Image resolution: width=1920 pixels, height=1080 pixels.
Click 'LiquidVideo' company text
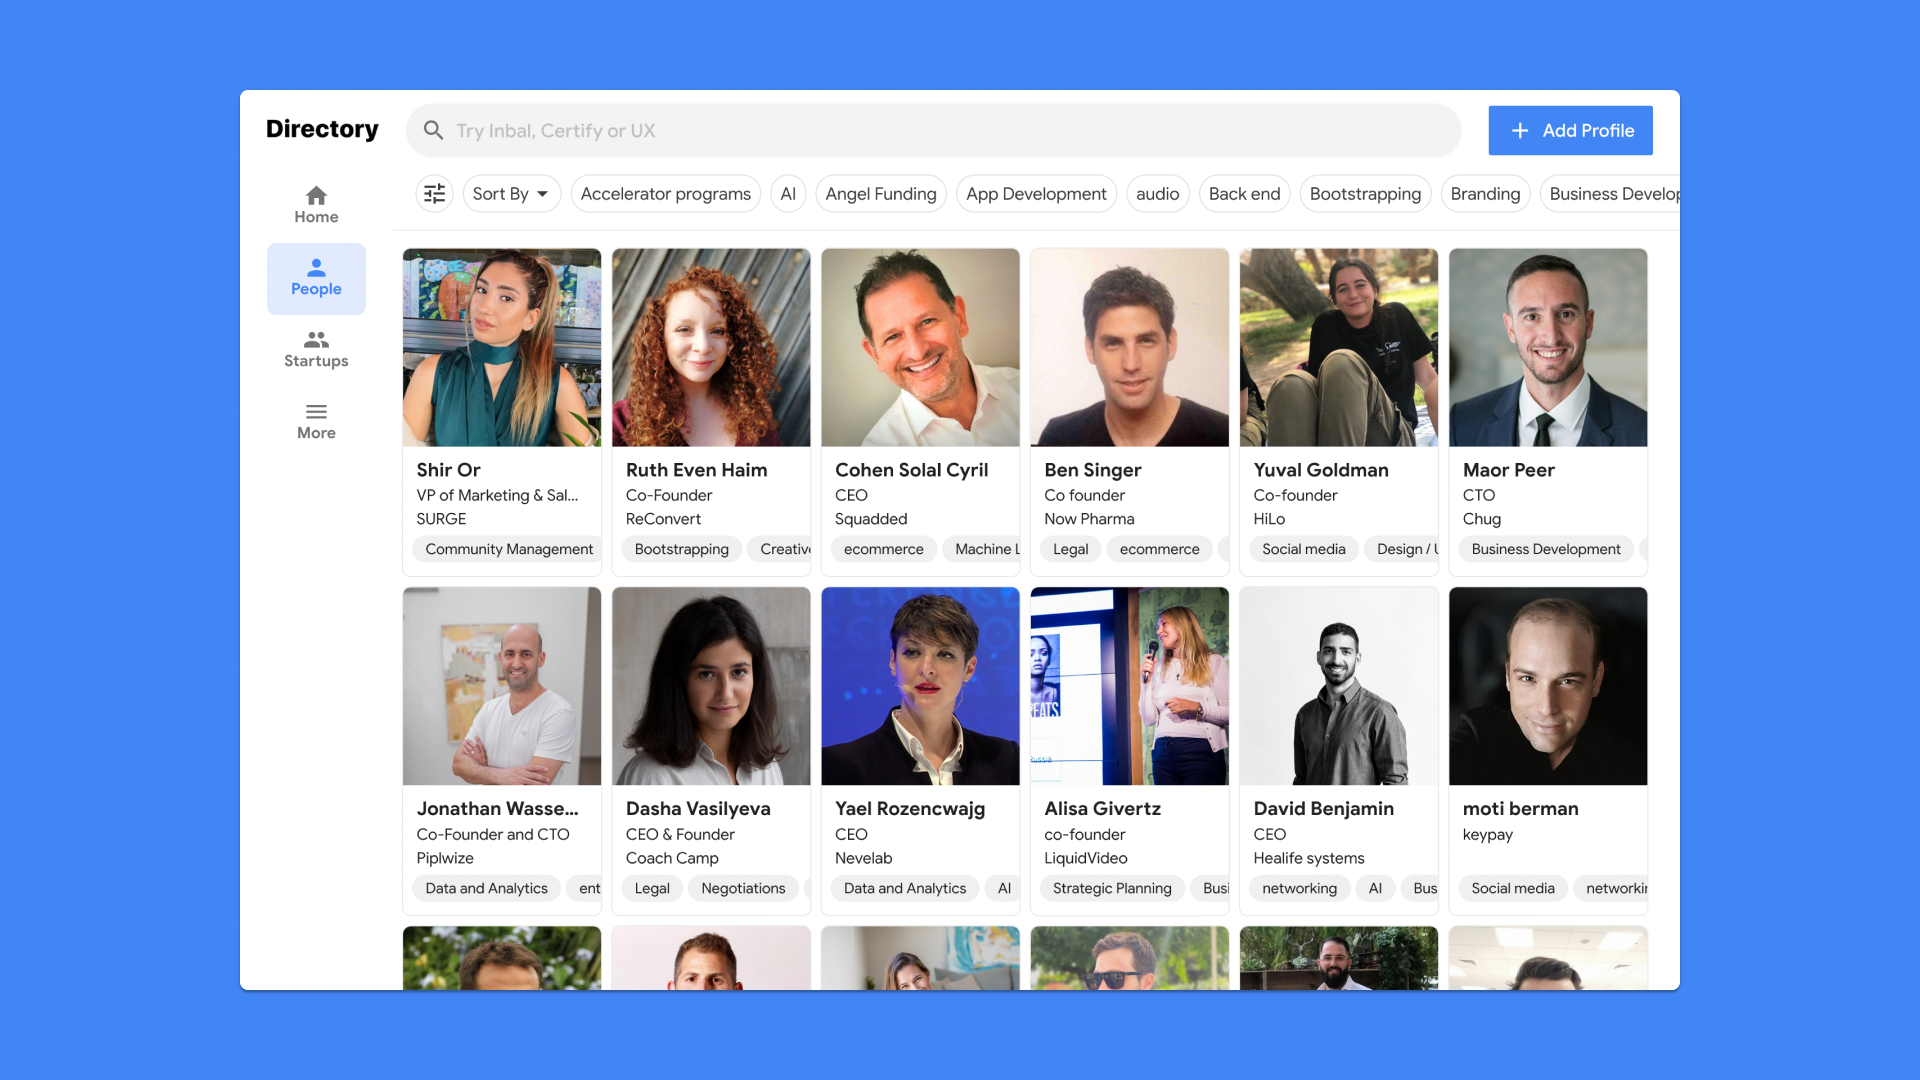click(1085, 858)
